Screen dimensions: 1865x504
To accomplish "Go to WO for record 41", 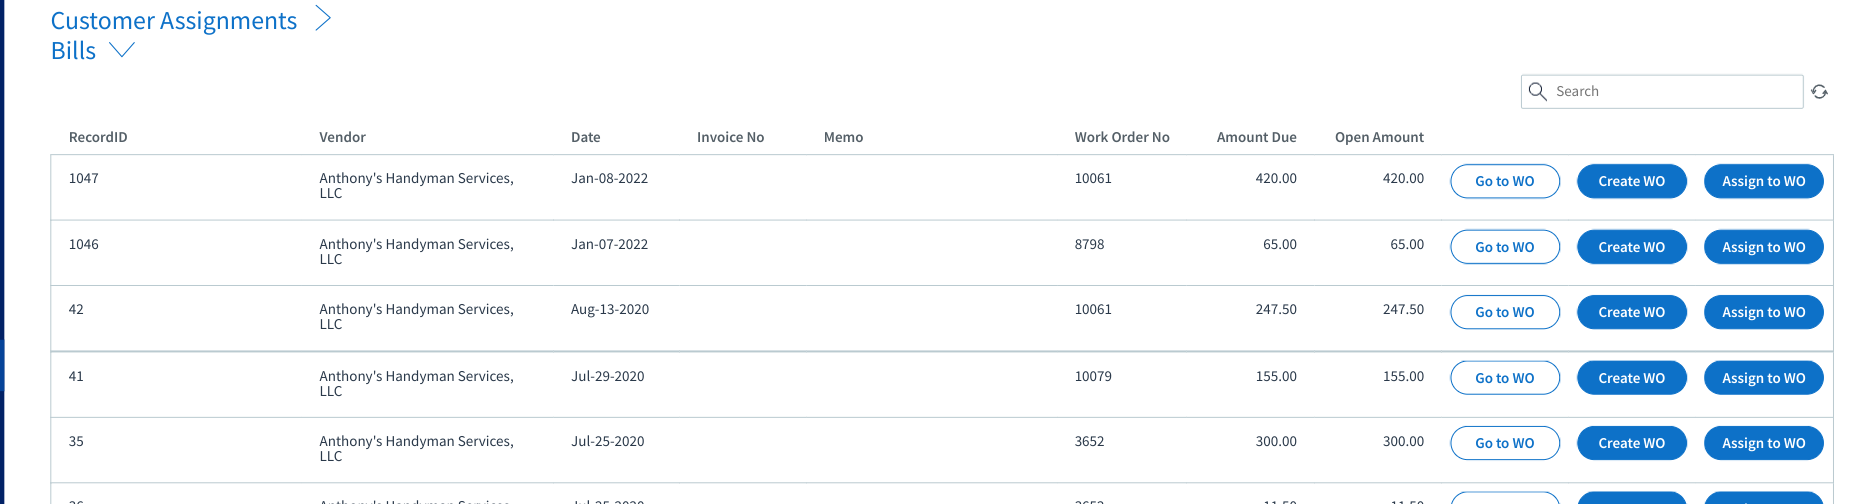I will pos(1505,378).
